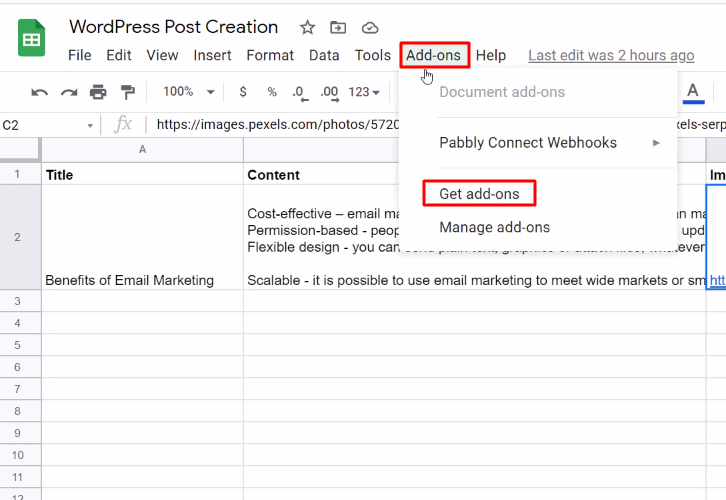Open the Help menu
The width and height of the screenshot is (726, 500).
coord(491,55)
